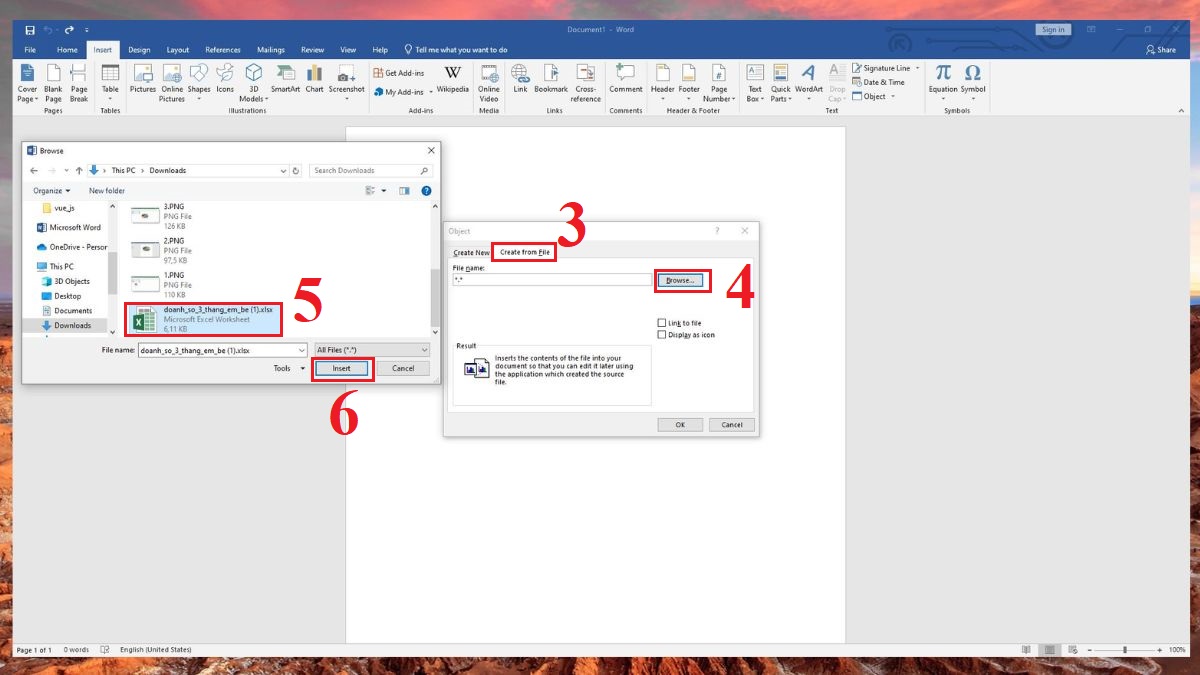Click New folder in Browse dialog
Image resolution: width=1200 pixels, height=675 pixels.
[107, 190]
